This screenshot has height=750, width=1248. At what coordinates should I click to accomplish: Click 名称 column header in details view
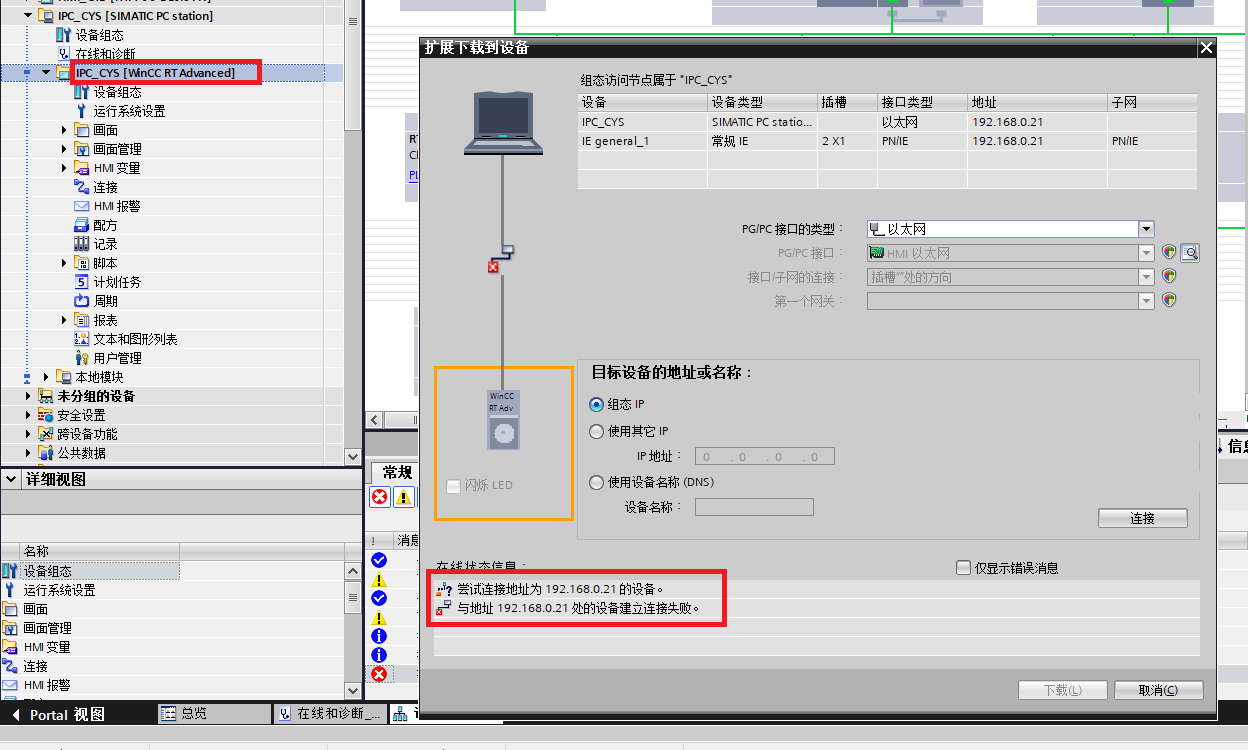(x=100, y=551)
